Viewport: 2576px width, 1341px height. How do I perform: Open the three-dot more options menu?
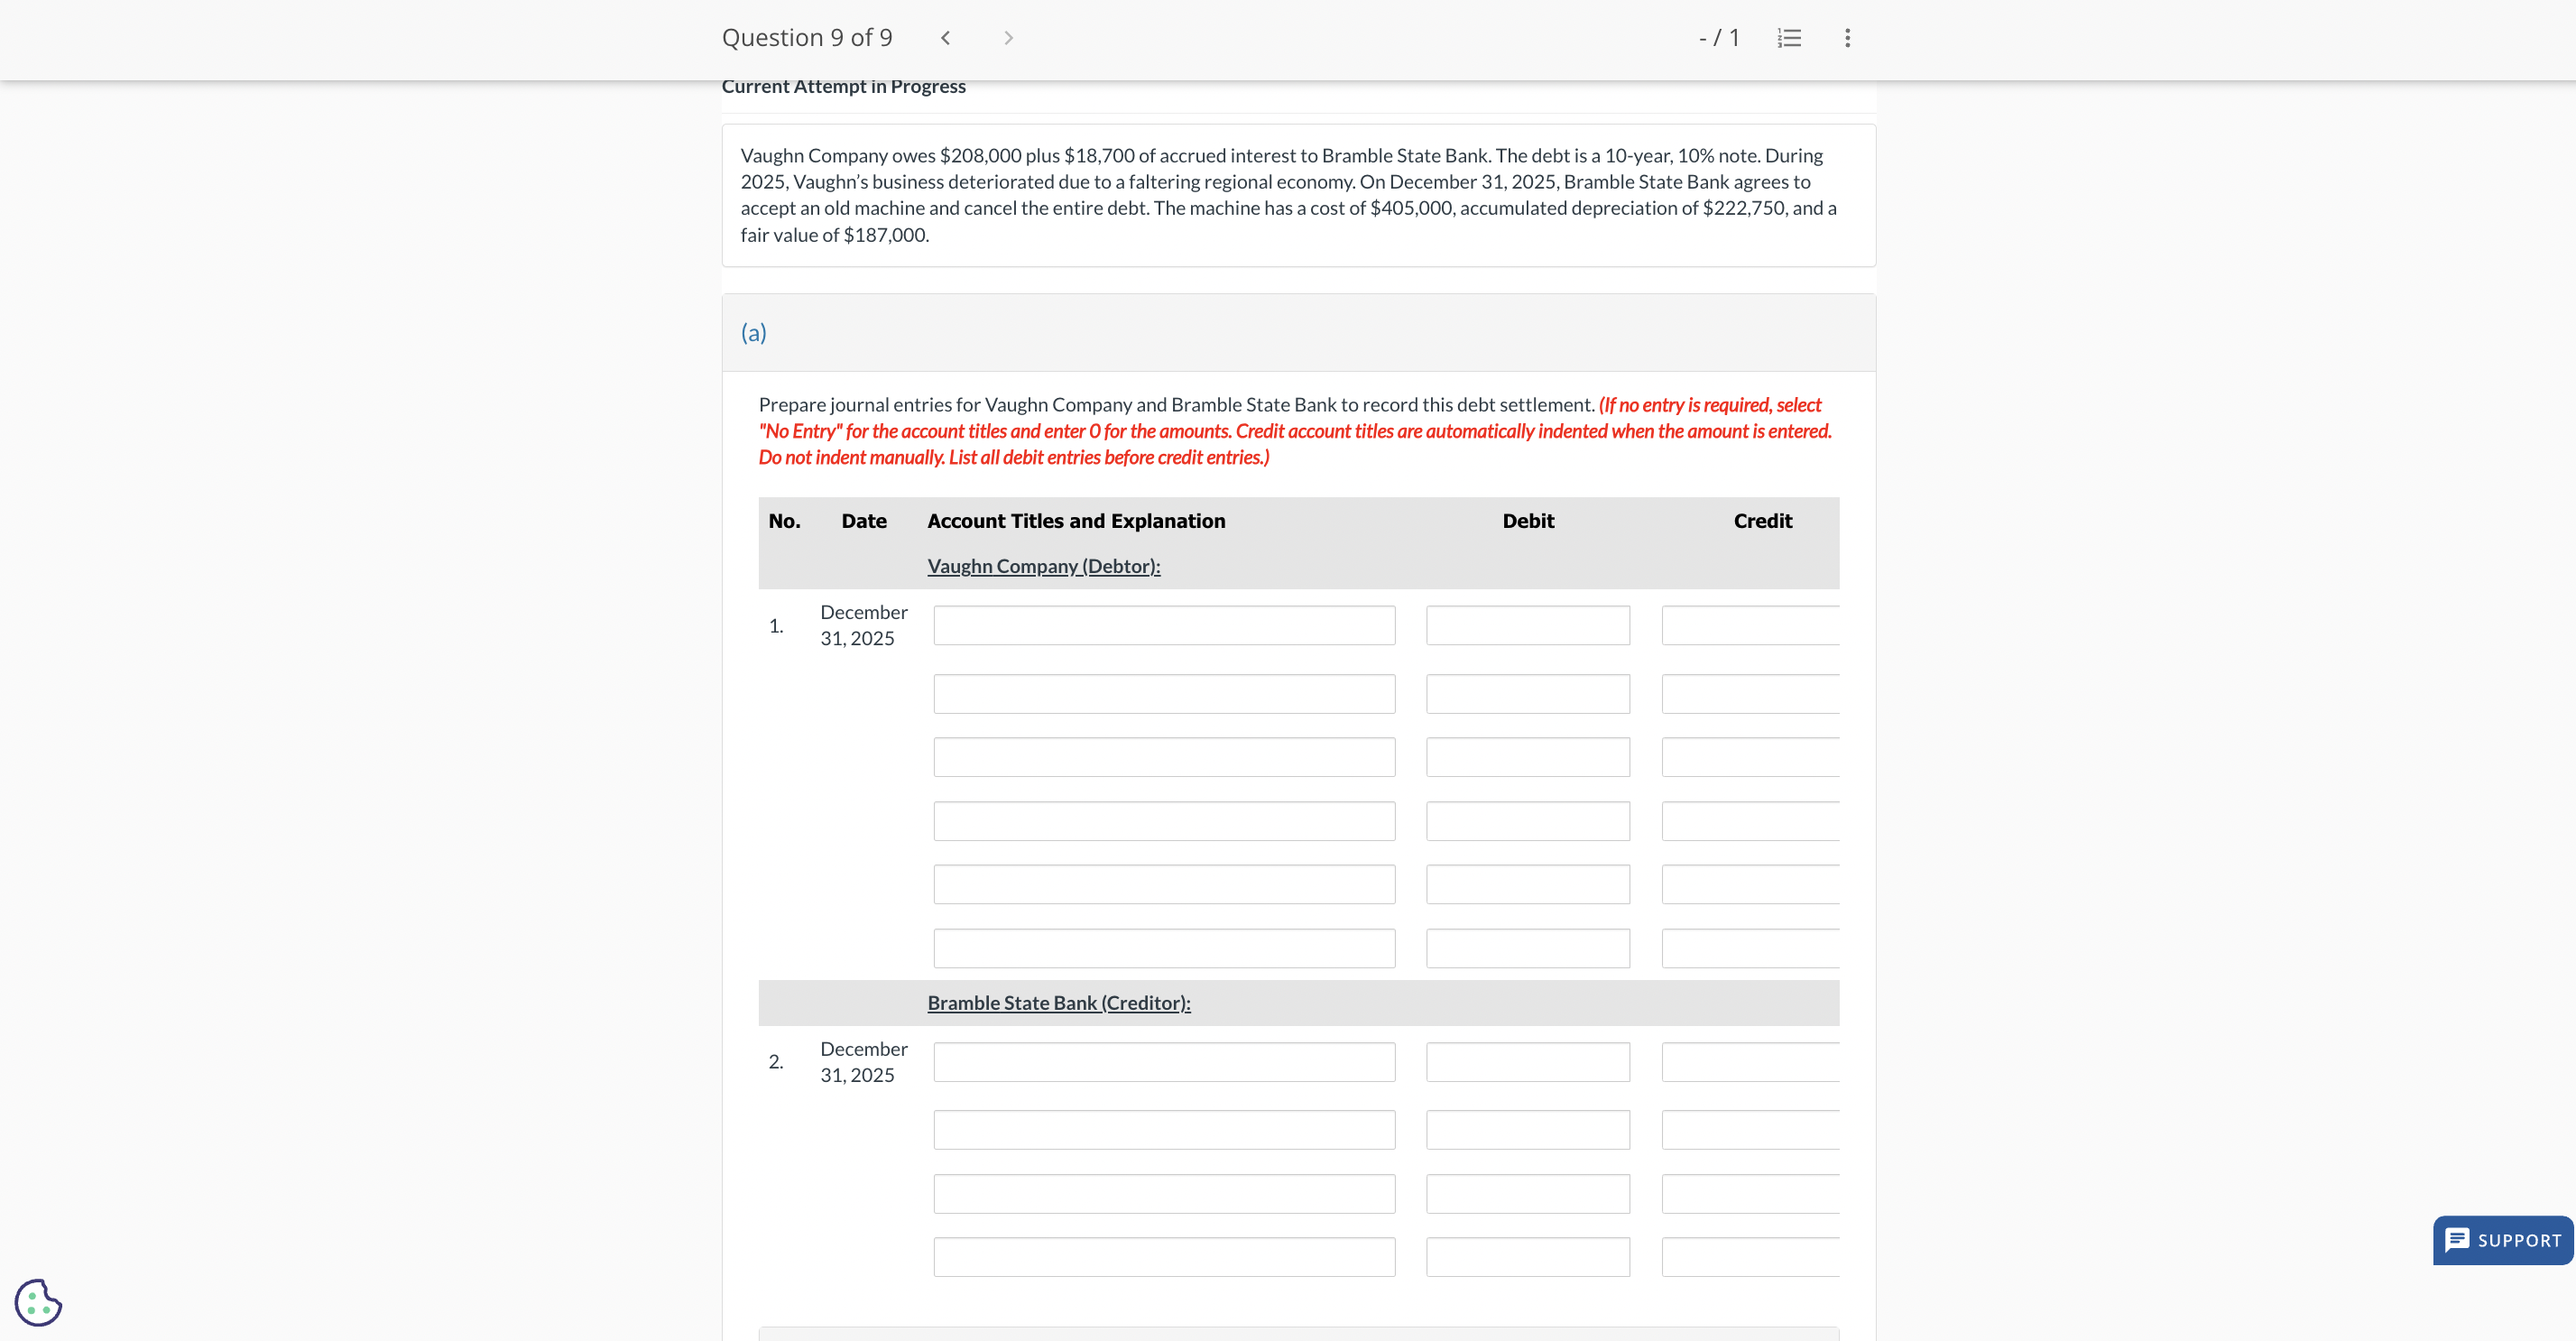(1847, 38)
